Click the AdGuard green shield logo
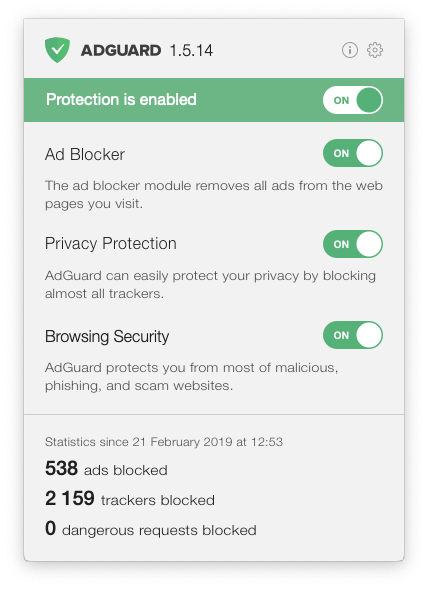Viewport: 428px width, 589px height. point(57,50)
